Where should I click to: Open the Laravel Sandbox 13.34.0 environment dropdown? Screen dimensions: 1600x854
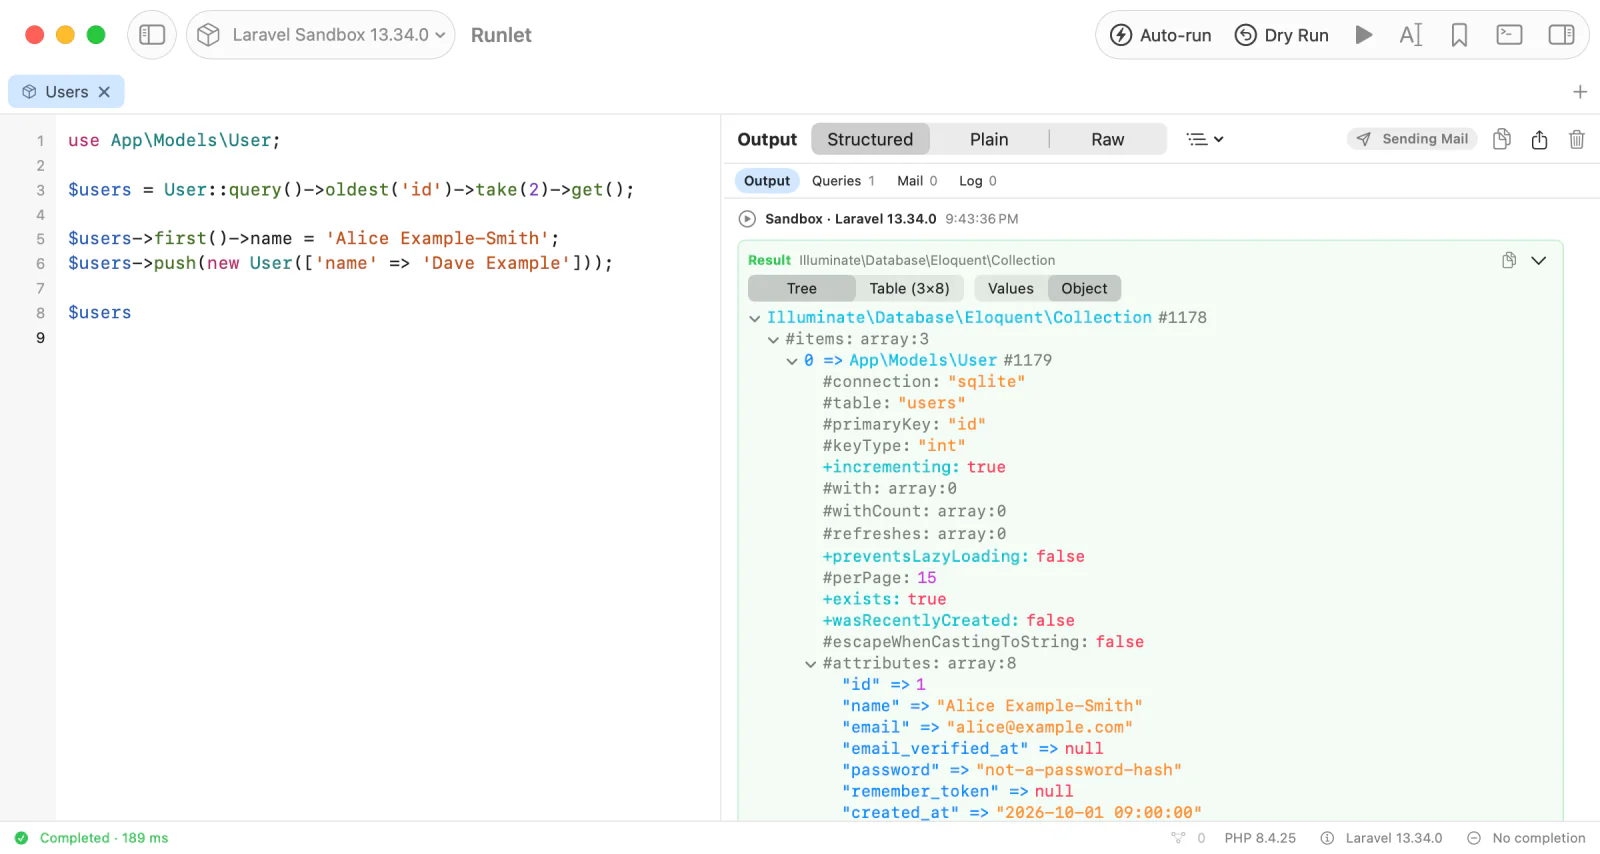pos(321,35)
